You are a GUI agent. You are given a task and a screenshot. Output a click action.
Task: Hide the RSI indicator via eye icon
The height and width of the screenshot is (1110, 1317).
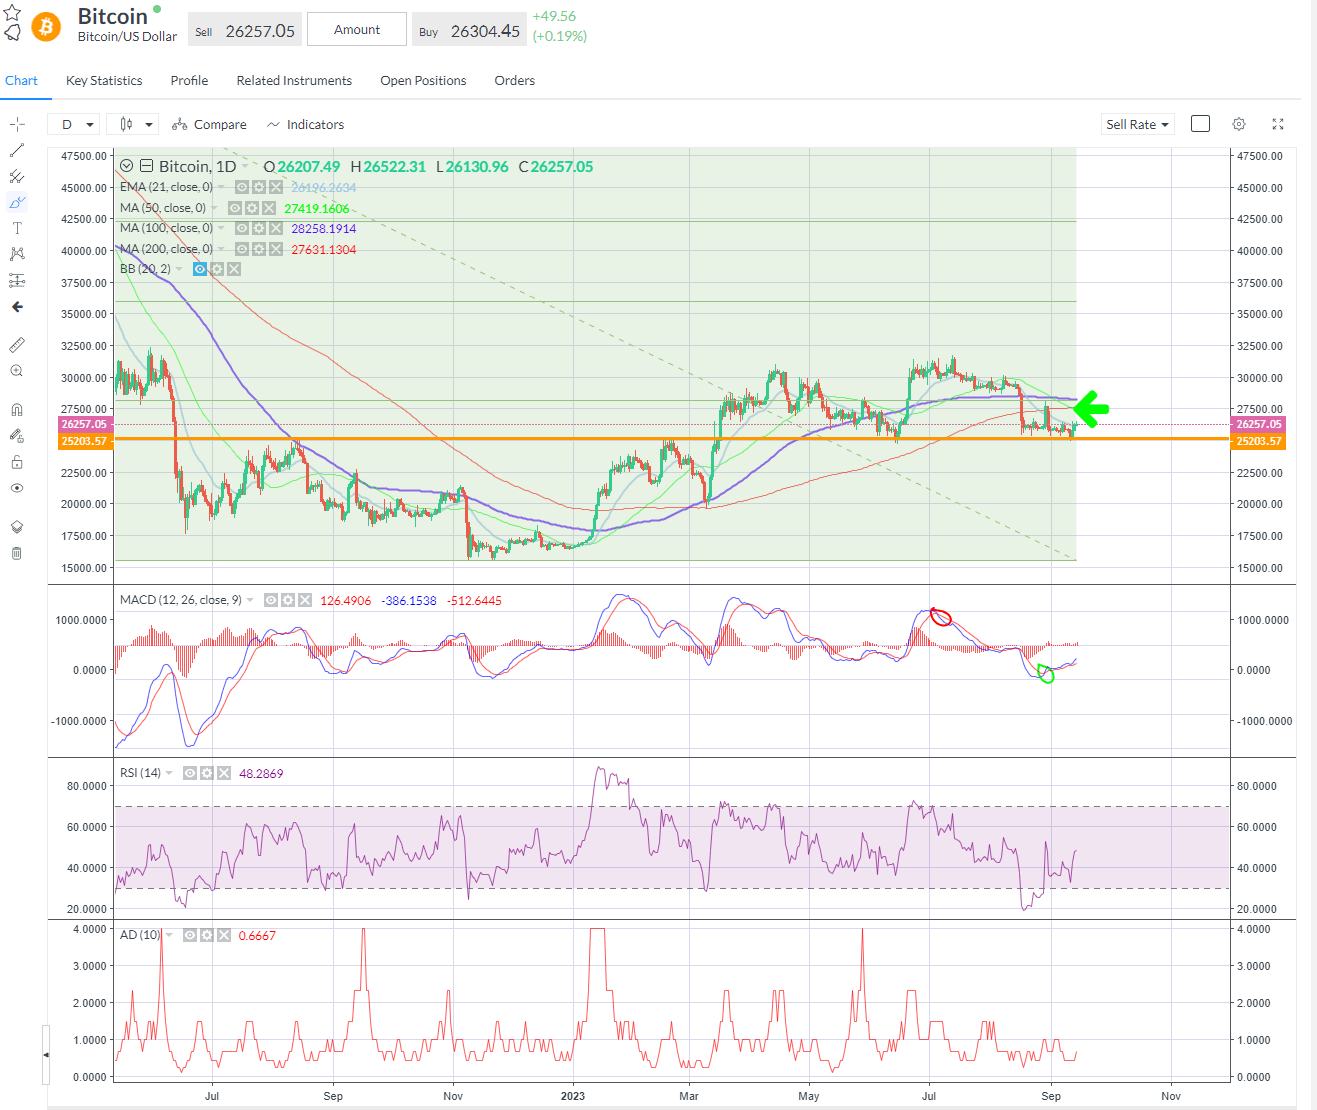[190, 773]
